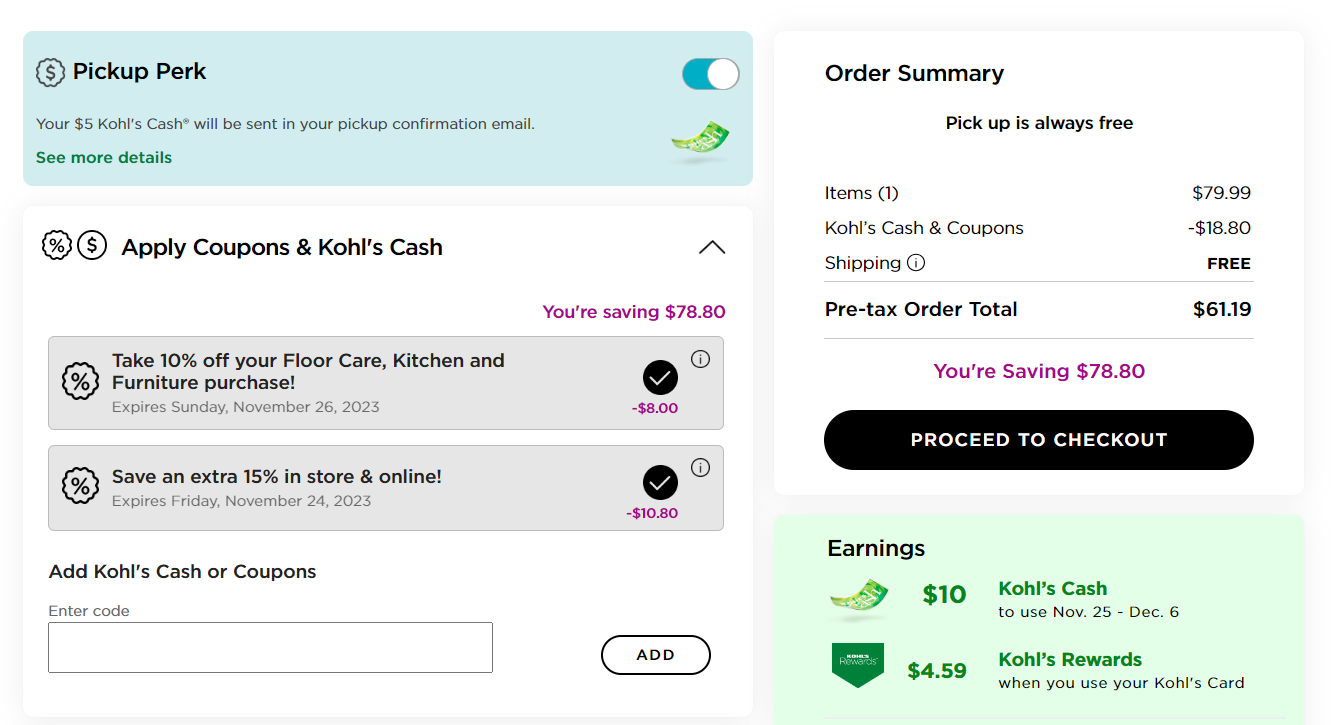Click the Kohl's Rewards link in Earnings
Screen dimensions: 1338x725
[1069, 660]
